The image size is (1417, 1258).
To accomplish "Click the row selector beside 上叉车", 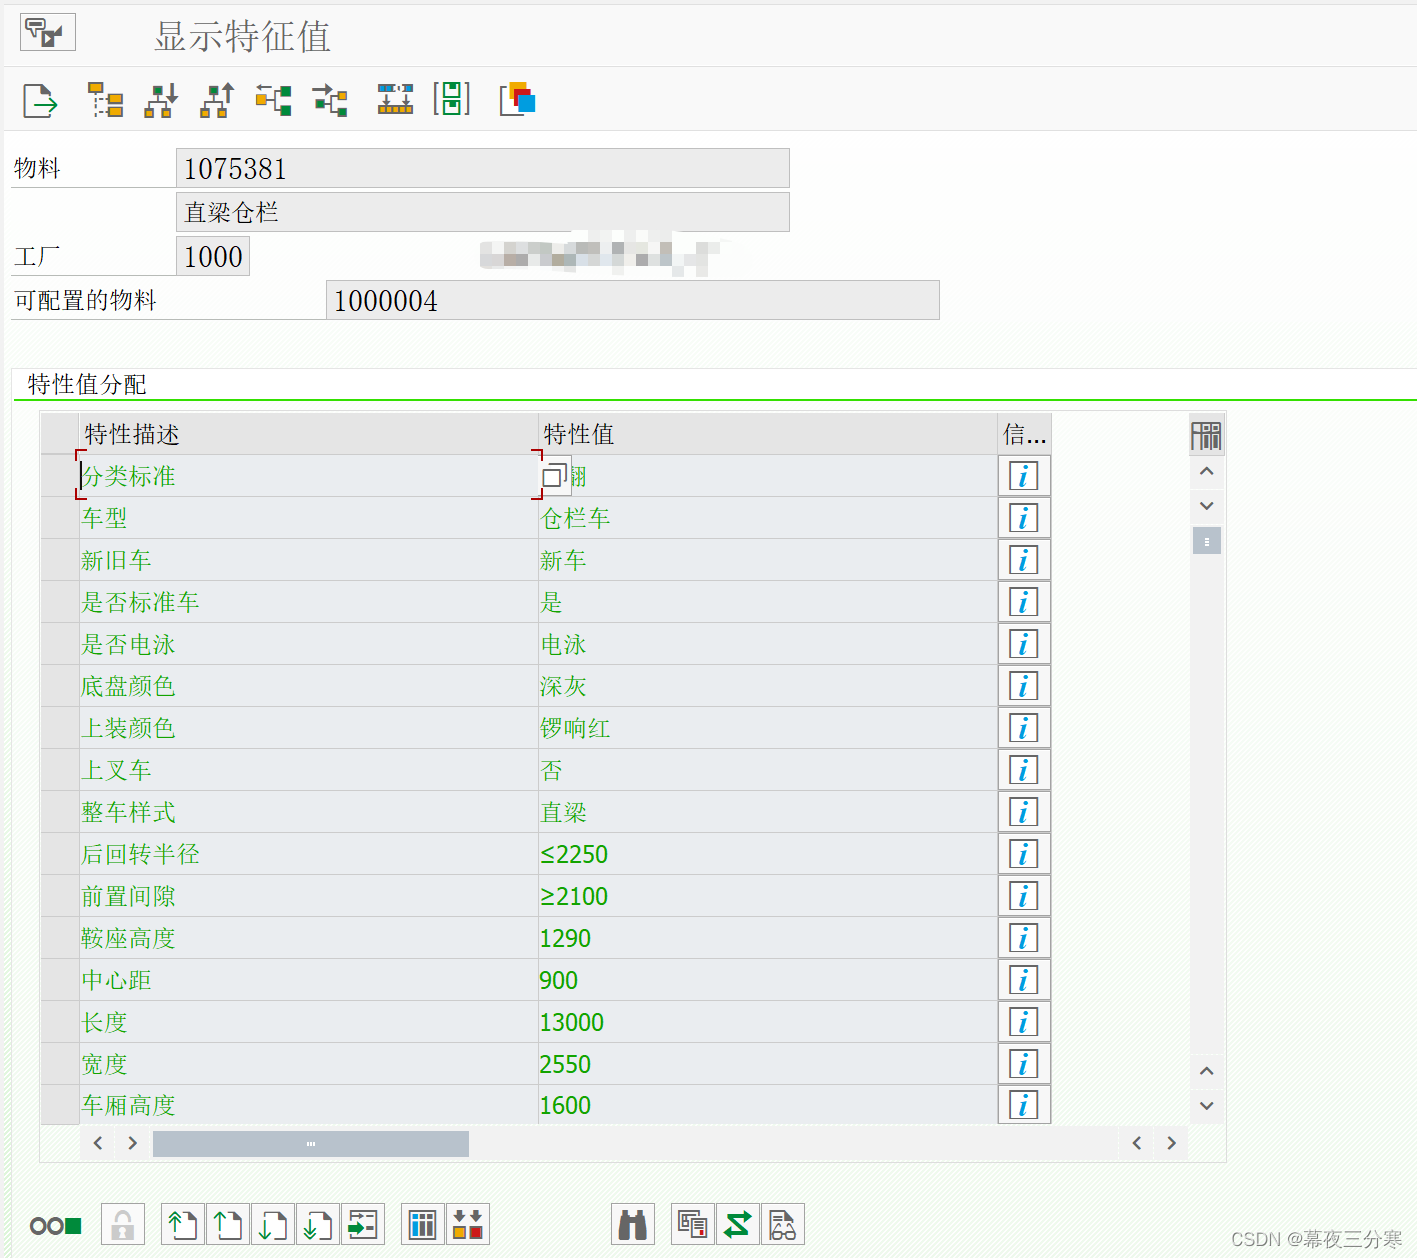I will (60, 770).
